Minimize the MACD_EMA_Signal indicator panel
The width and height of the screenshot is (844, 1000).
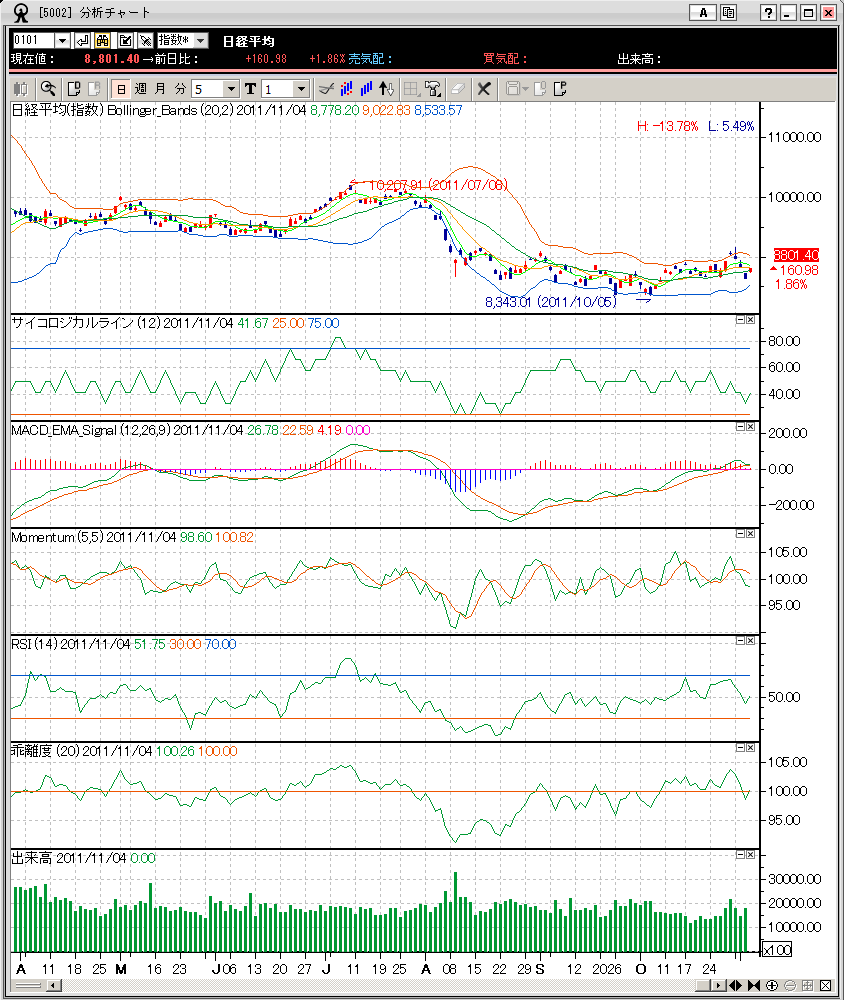pyautogui.click(x=740, y=426)
